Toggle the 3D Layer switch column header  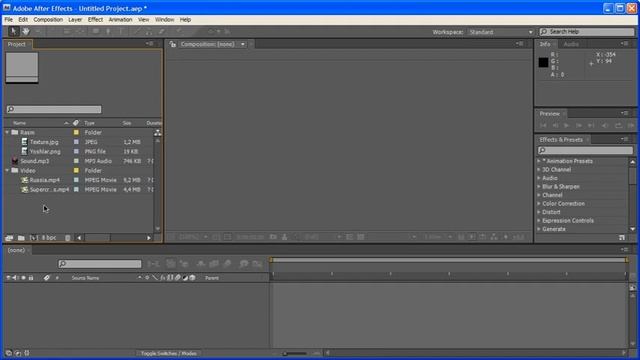click(x=192, y=278)
